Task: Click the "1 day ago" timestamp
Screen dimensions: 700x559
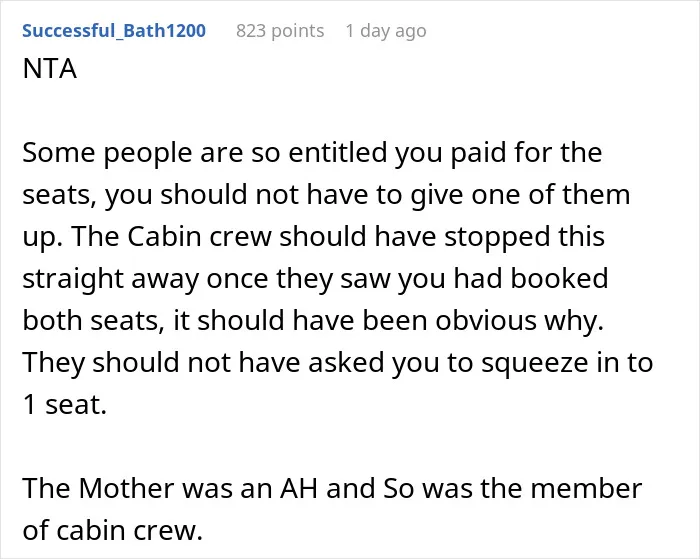Action: pyautogui.click(x=386, y=31)
